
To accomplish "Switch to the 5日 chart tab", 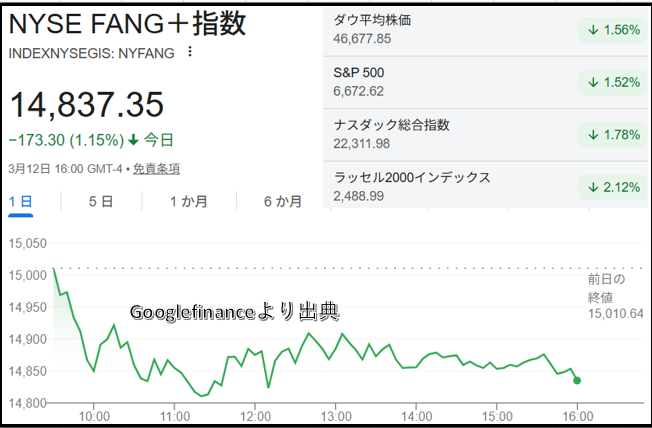I will pyautogui.click(x=100, y=202).
